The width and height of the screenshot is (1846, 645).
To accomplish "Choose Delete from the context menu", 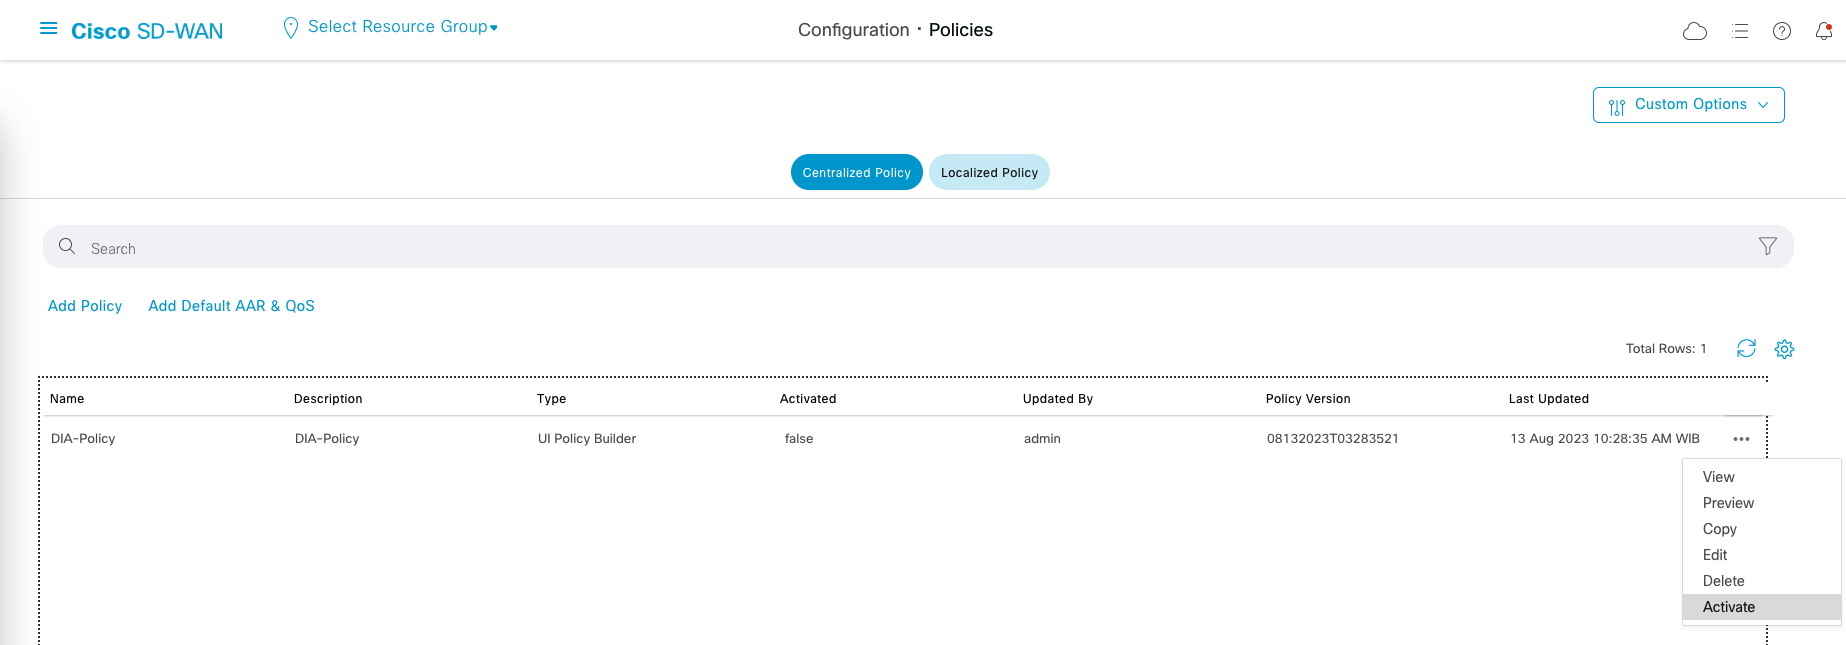I will tap(1723, 581).
